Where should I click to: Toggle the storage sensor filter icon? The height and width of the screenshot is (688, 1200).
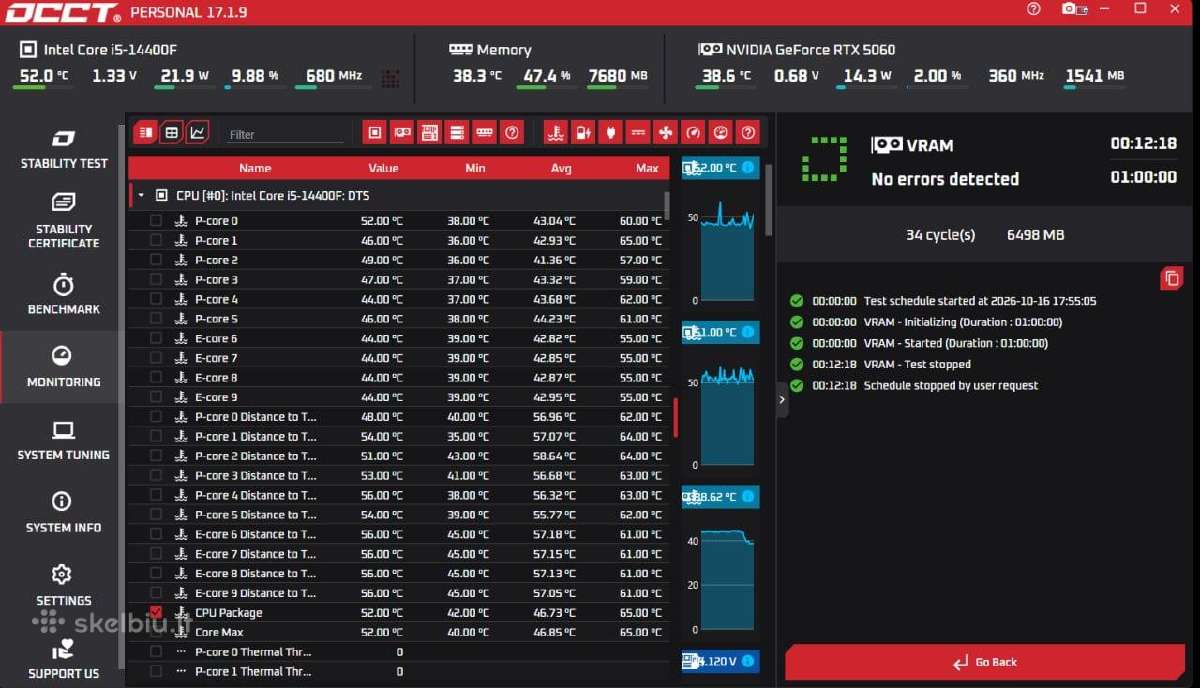457,132
